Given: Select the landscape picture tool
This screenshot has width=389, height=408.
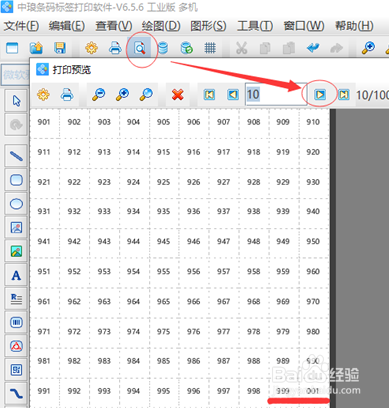Looking at the screenshot, I should click(16, 251).
